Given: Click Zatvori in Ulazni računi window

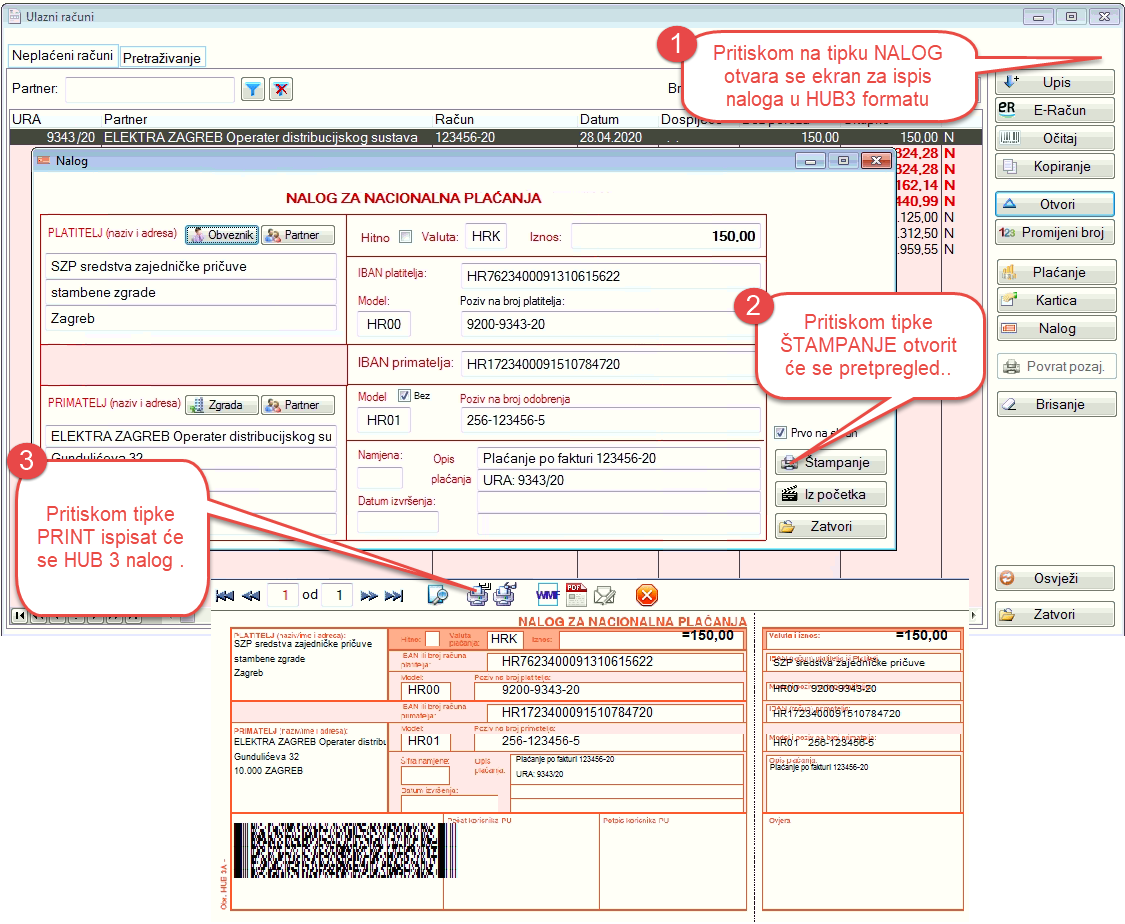Looking at the screenshot, I should (x=1055, y=615).
